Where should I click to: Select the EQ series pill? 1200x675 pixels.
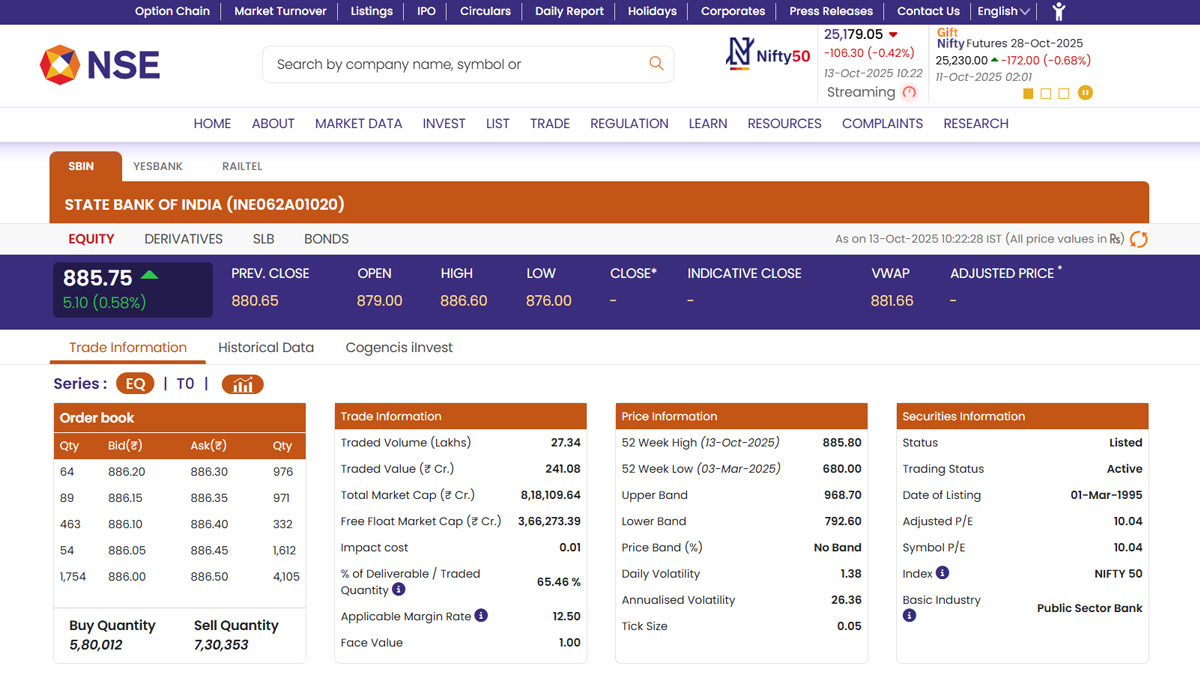click(x=135, y=384)
